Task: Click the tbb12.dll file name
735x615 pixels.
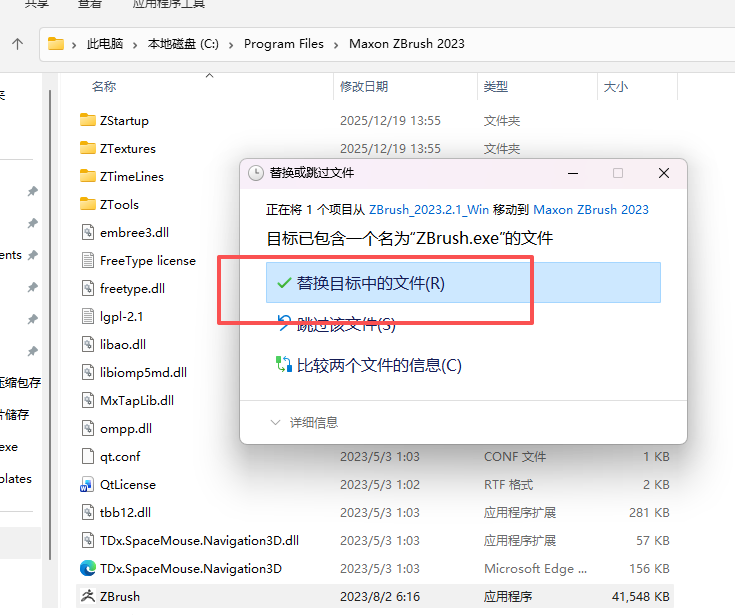Action: tap(125, 512)
